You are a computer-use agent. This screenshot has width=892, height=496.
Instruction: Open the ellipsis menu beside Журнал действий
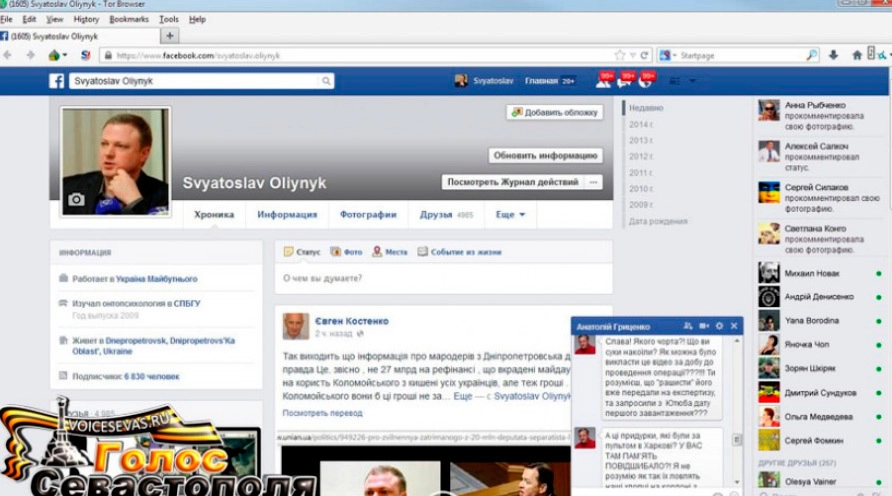594,182
